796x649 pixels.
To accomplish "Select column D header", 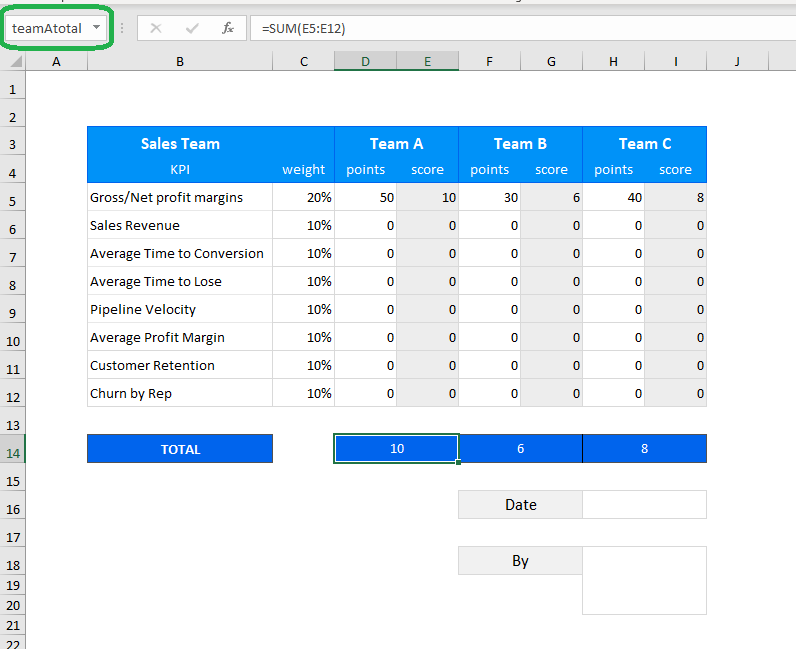I will pos(365,62).
